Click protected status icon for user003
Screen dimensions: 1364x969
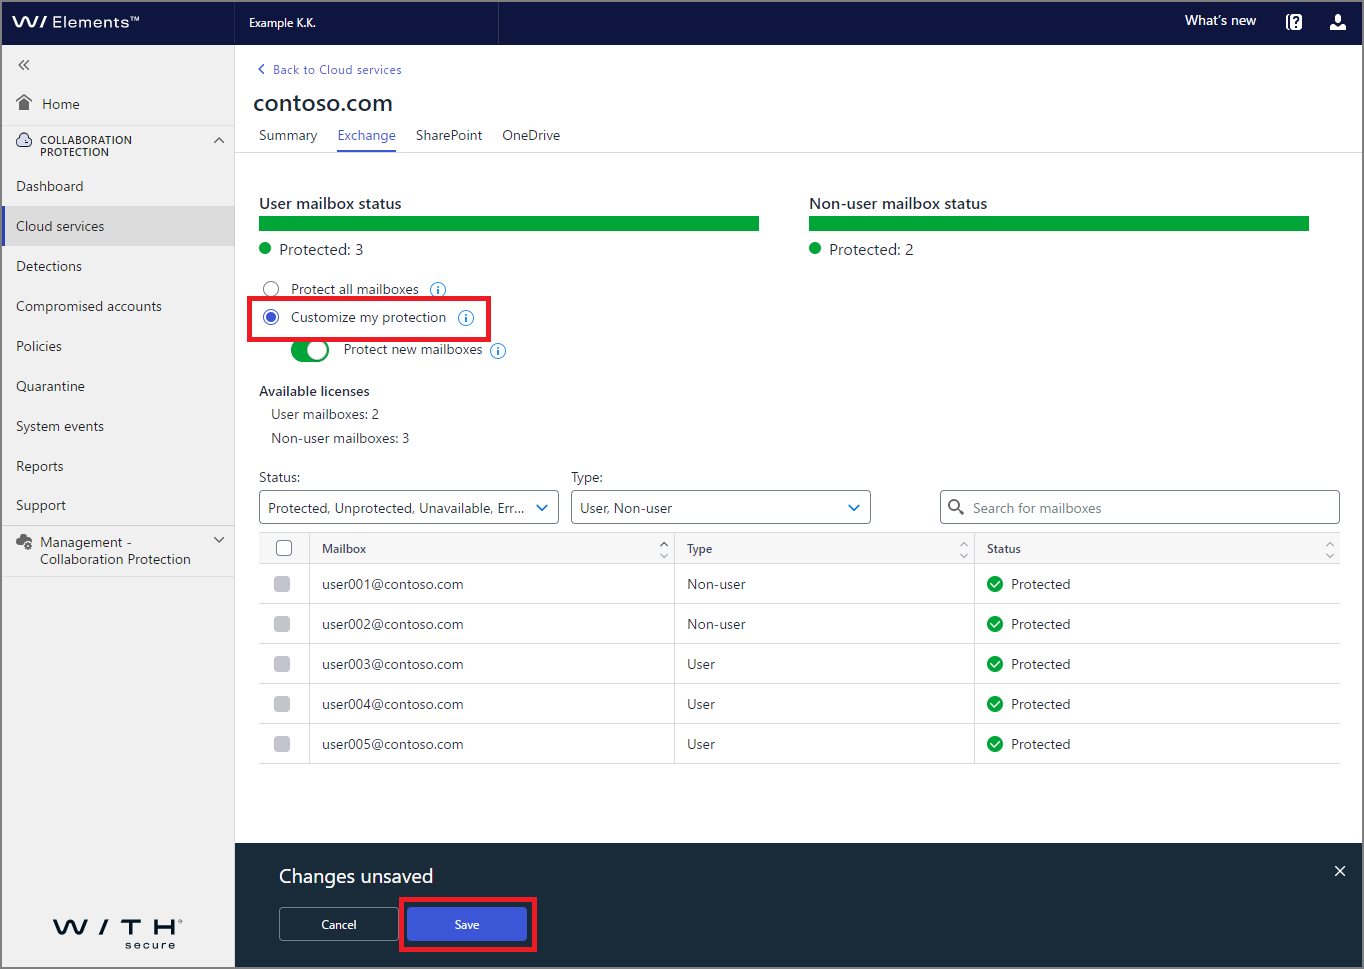pyautogui.click(x=995, y=664)
